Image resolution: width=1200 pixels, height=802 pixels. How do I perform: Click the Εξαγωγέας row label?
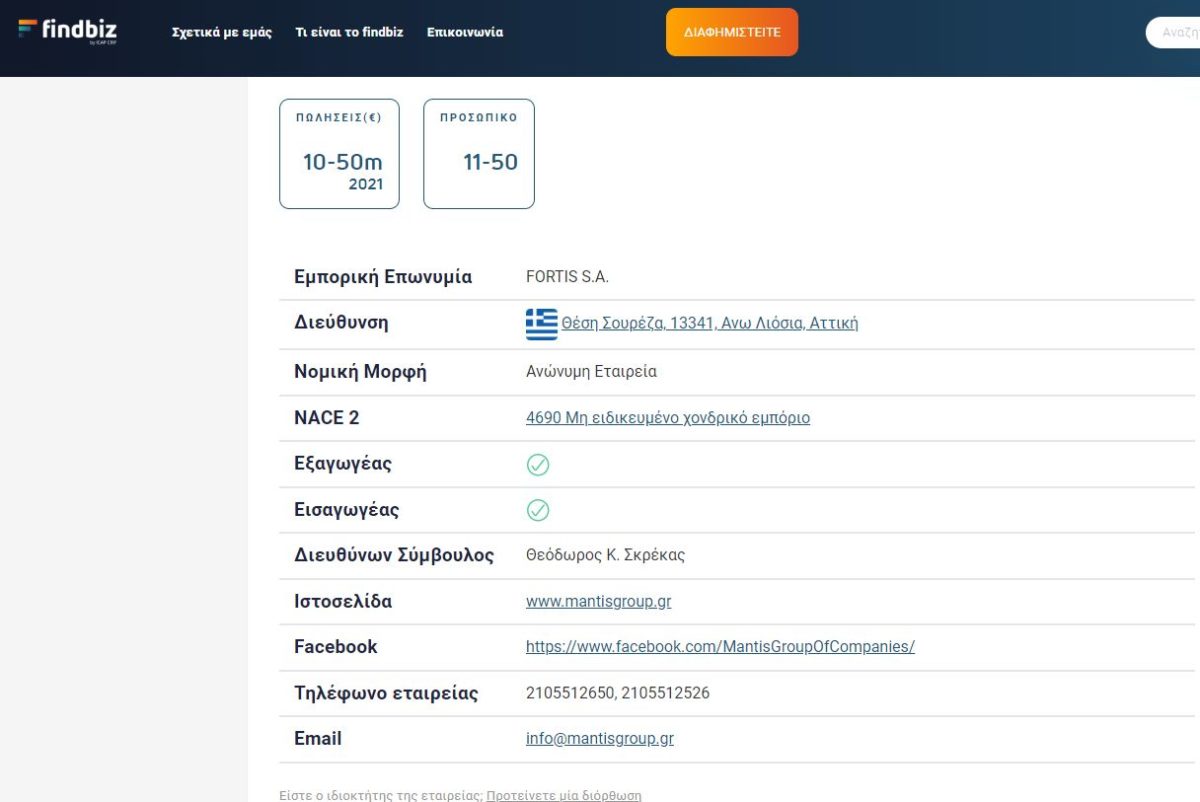(343, 464)
